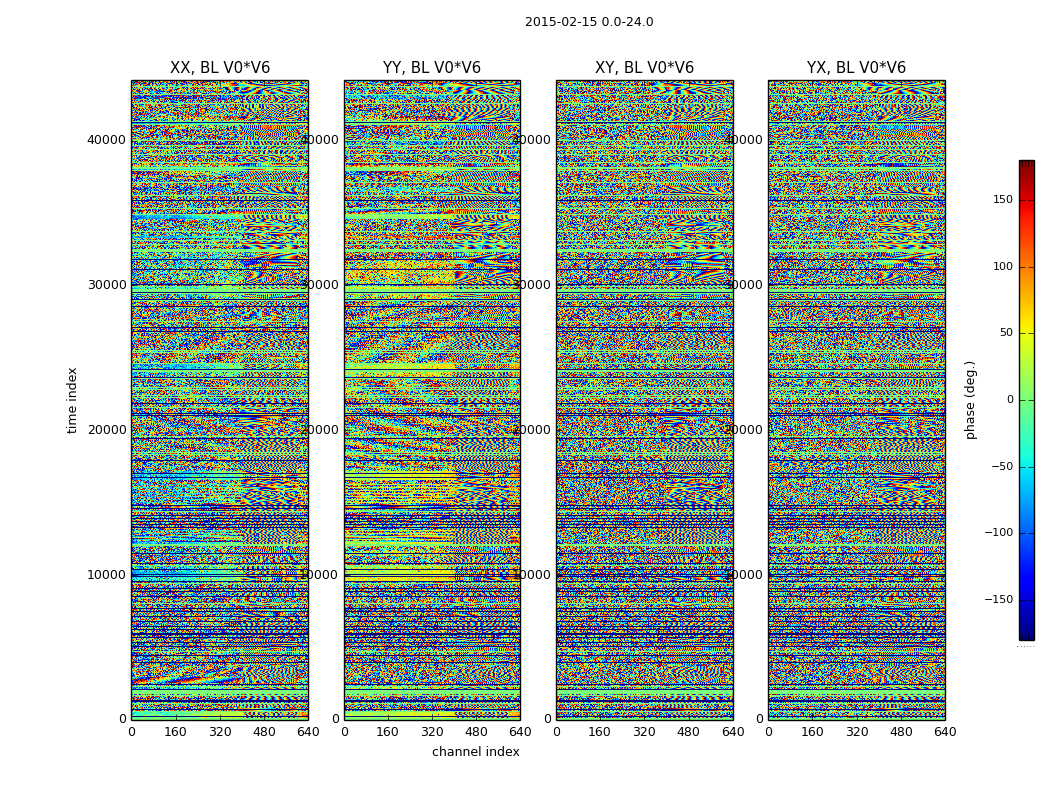Select the 'XX, BL V0*V6' panel title
This screenshot has width=1050, height=800.
(x=220, y=68)
